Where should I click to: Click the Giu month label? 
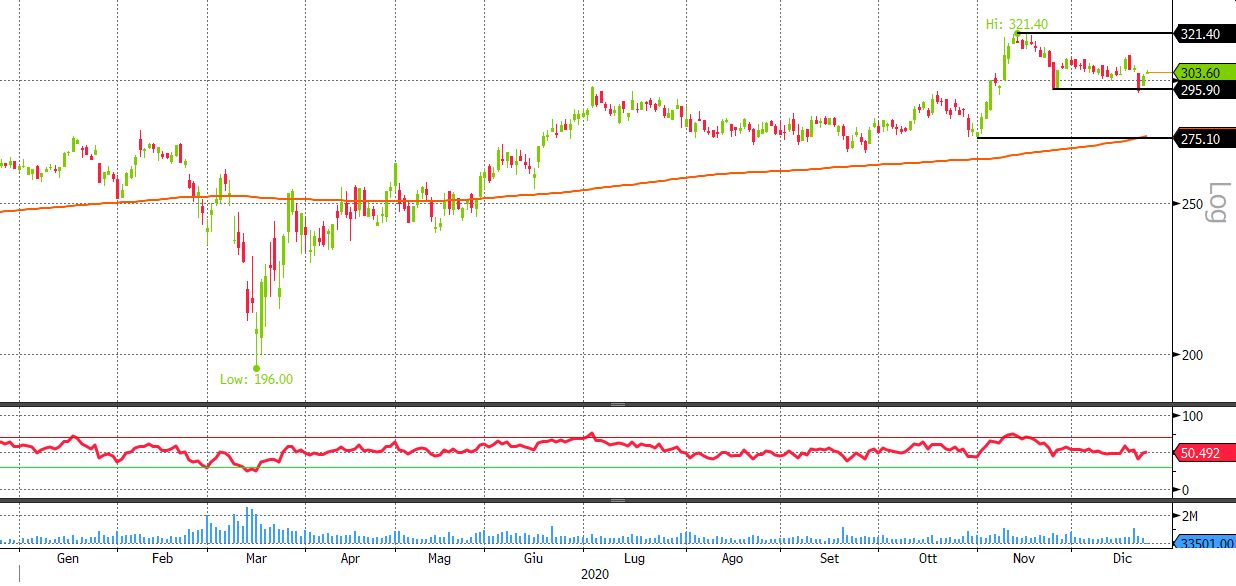click(x=536, y=559)
